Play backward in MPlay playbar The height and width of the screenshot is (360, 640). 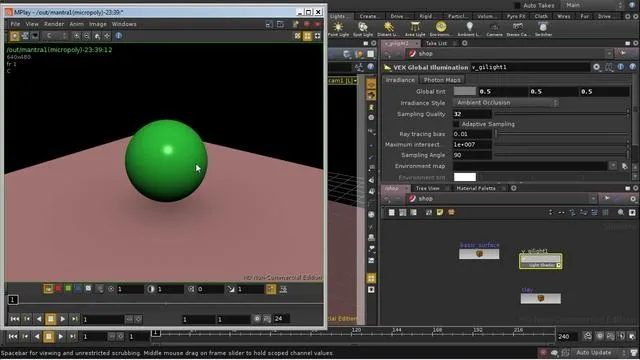coord(39,319)
